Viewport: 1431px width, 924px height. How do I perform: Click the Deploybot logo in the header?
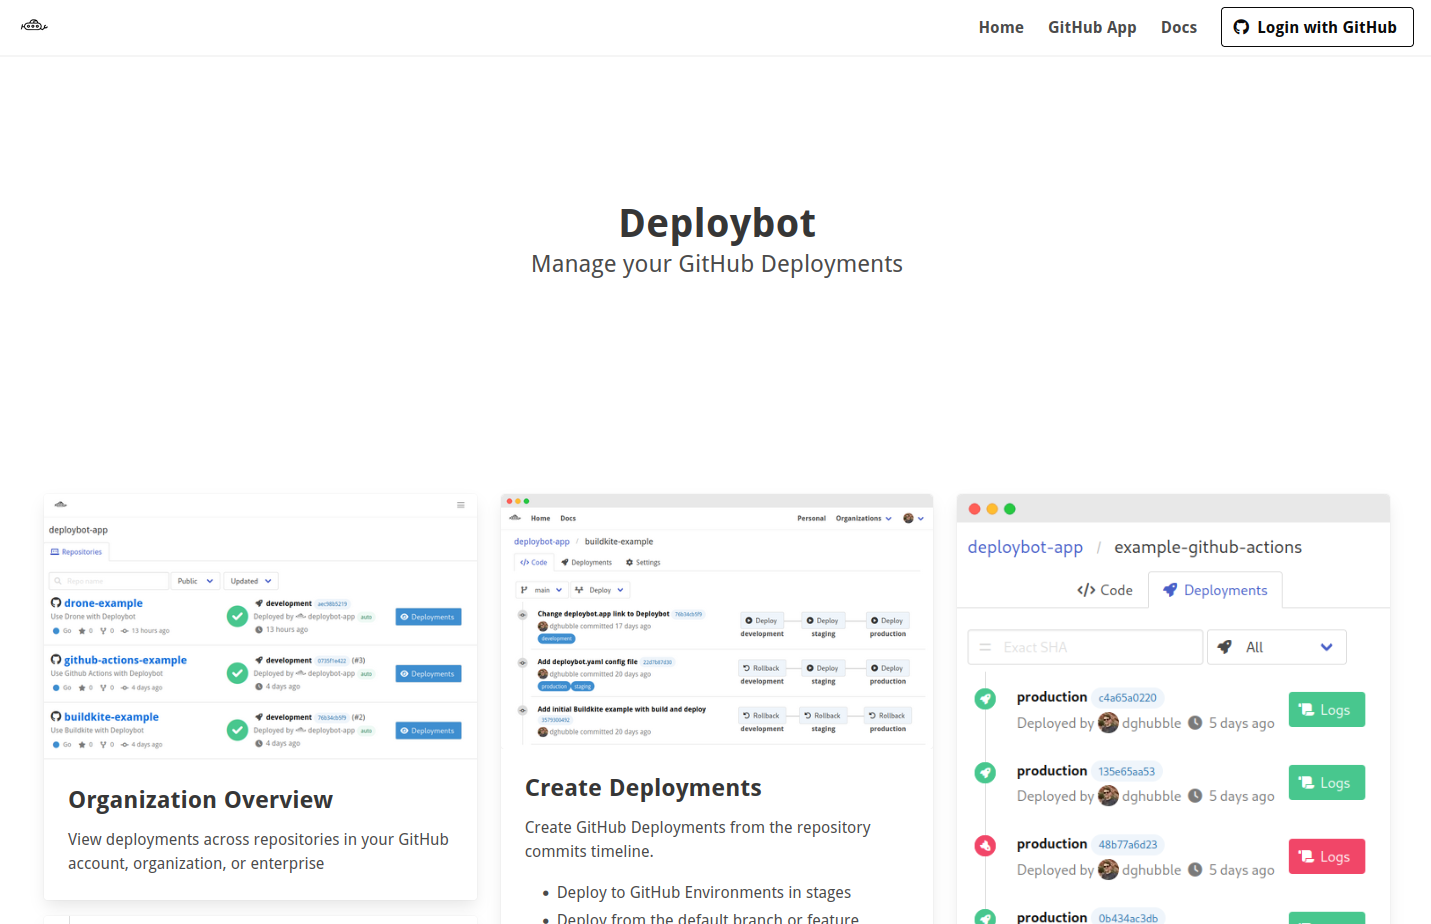(34, 26)
